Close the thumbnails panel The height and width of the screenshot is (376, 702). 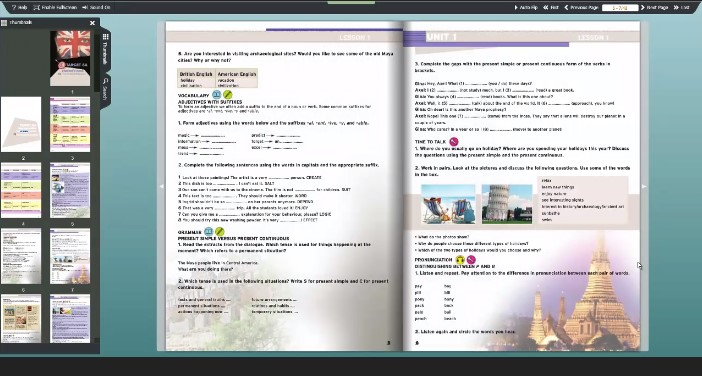click(92, 23)
